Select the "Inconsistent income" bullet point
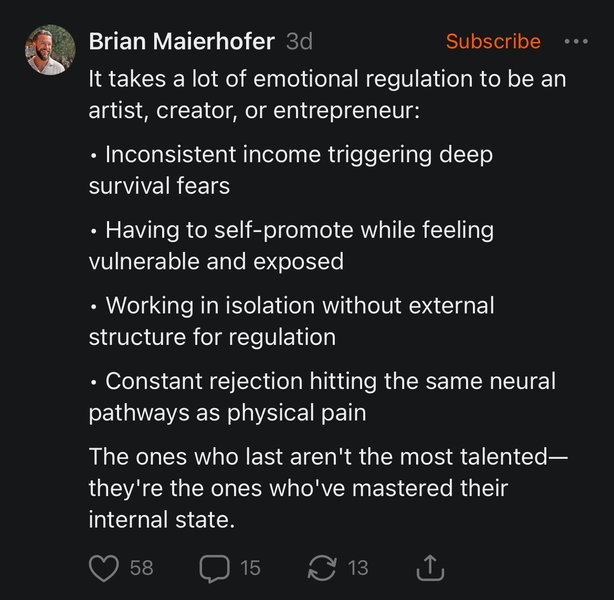Screen dimensions: 614x600 click(290, 171)
